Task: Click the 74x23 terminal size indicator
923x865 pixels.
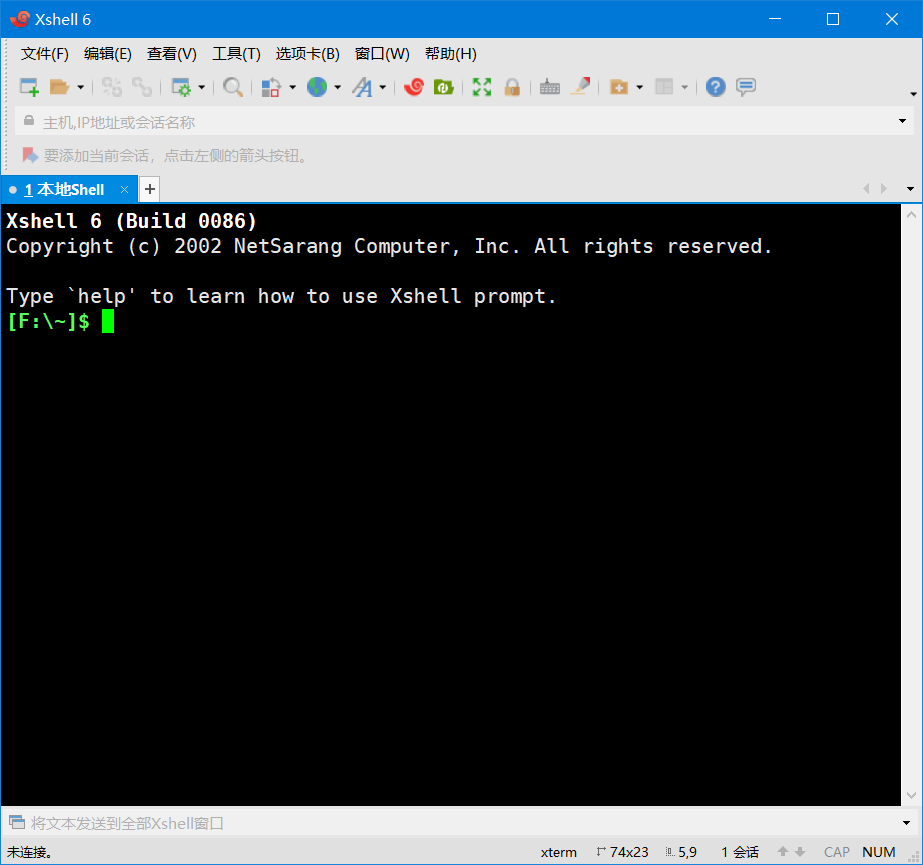Action: pos(622,852)
